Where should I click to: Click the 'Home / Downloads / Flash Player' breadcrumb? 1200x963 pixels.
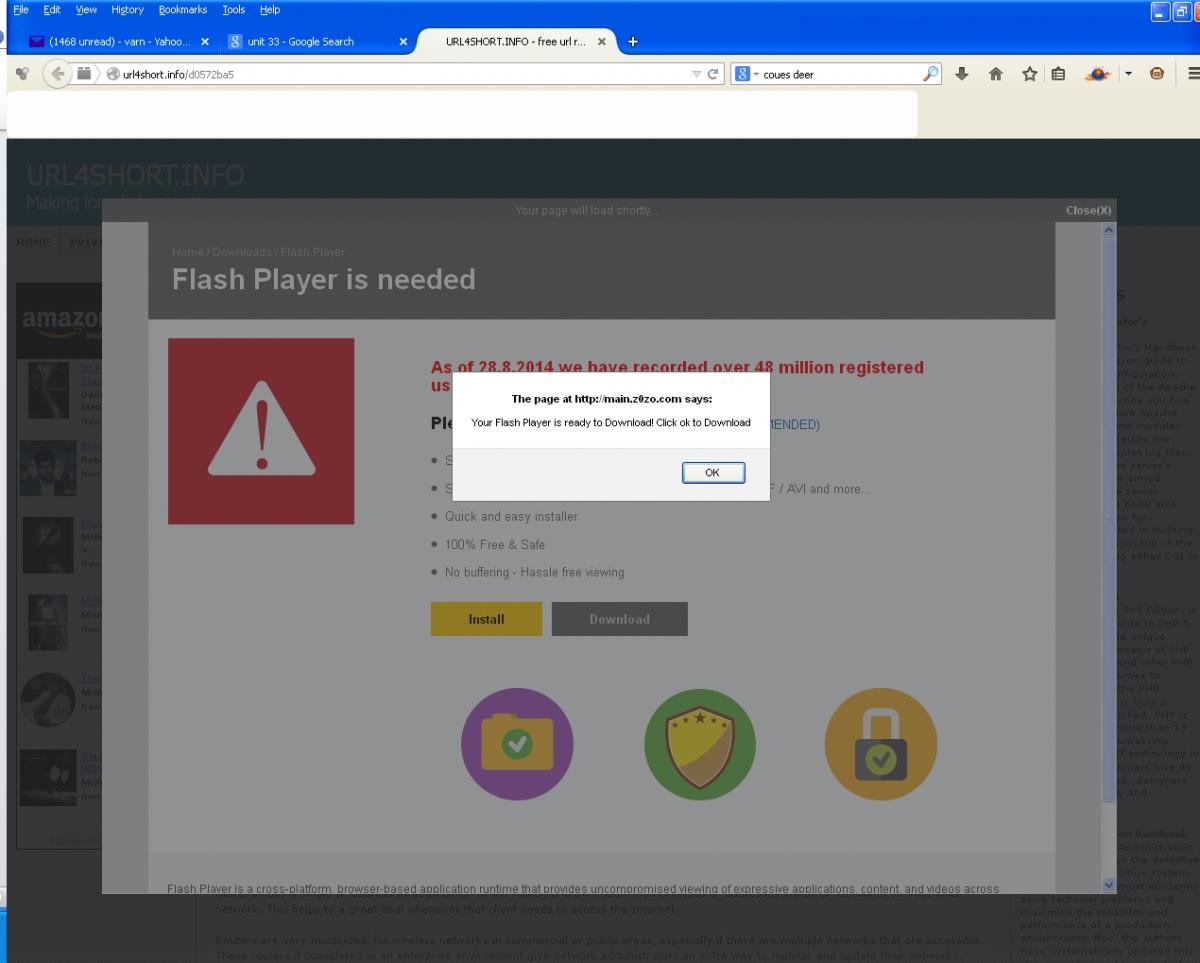click(x=258, y=252)
